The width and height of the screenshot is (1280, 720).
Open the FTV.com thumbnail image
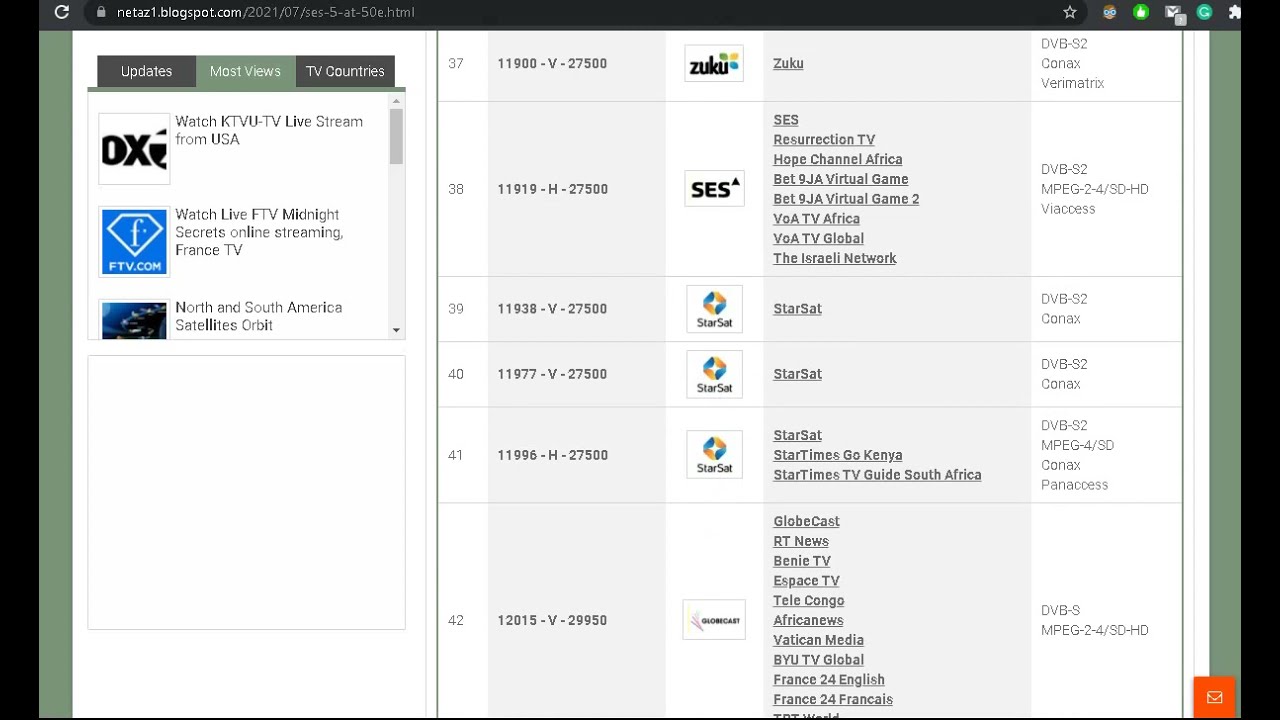pyautogui.click(x=134, y=242)
